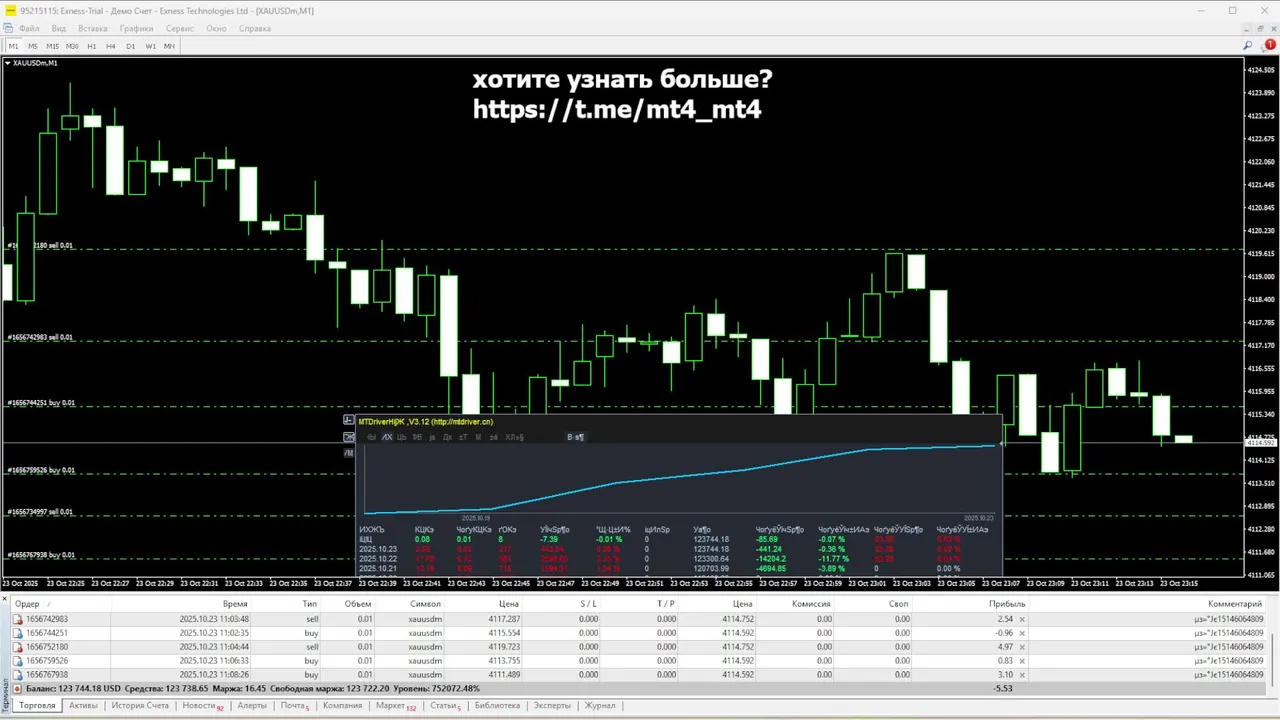Switch to the Компания tab
The width and height of the screenshot is (1280, 720).
342,706
